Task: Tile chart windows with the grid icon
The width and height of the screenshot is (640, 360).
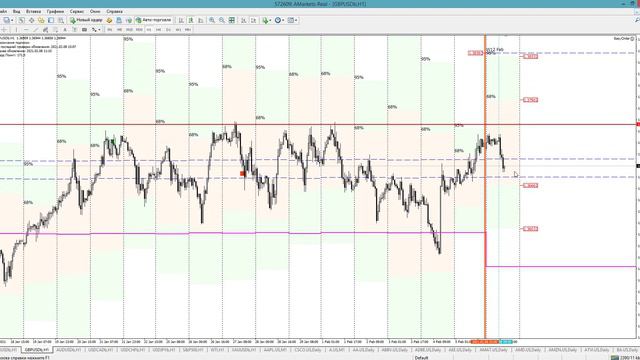Action: (x=231, y=20)
